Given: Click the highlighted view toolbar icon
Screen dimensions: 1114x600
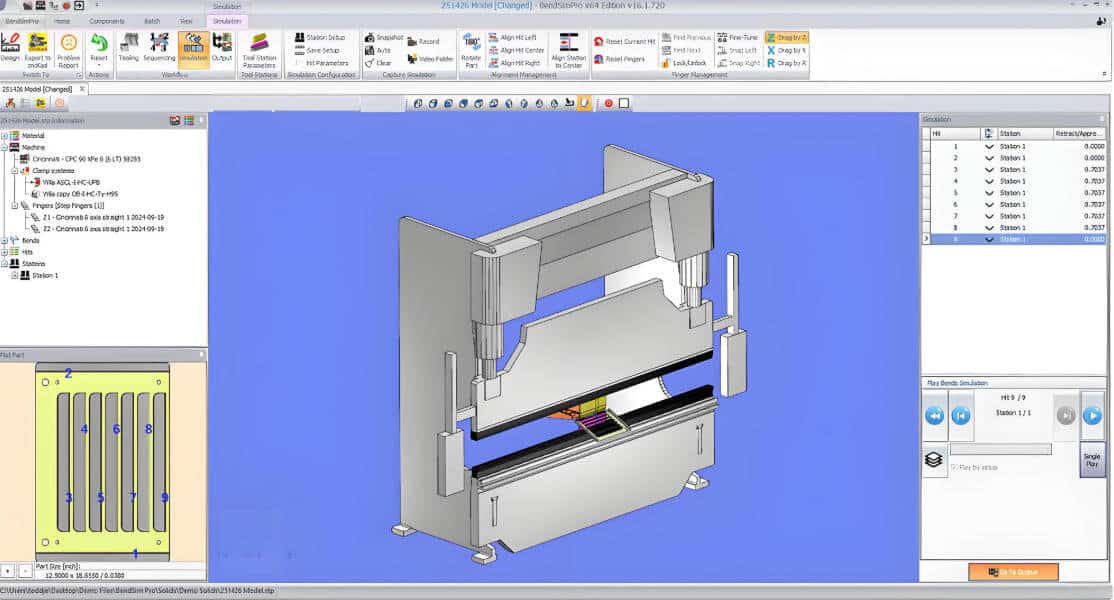Looking at the screenshot, I should pos(584,104).
